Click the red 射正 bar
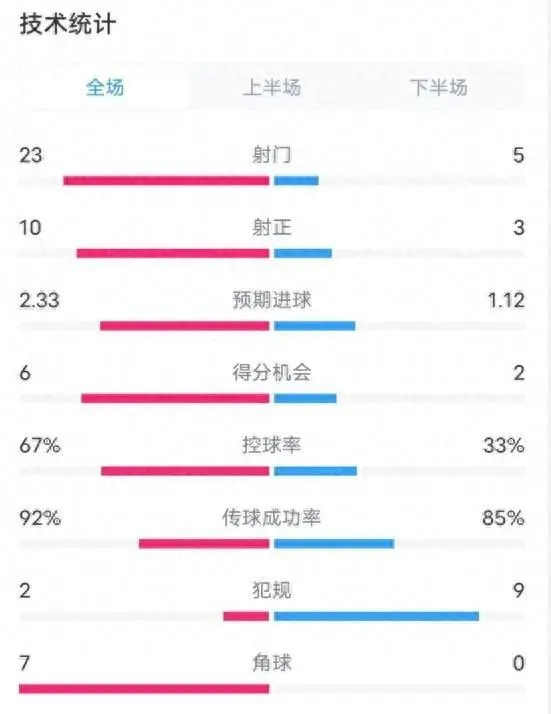551x714 pixels. point(173,253)
